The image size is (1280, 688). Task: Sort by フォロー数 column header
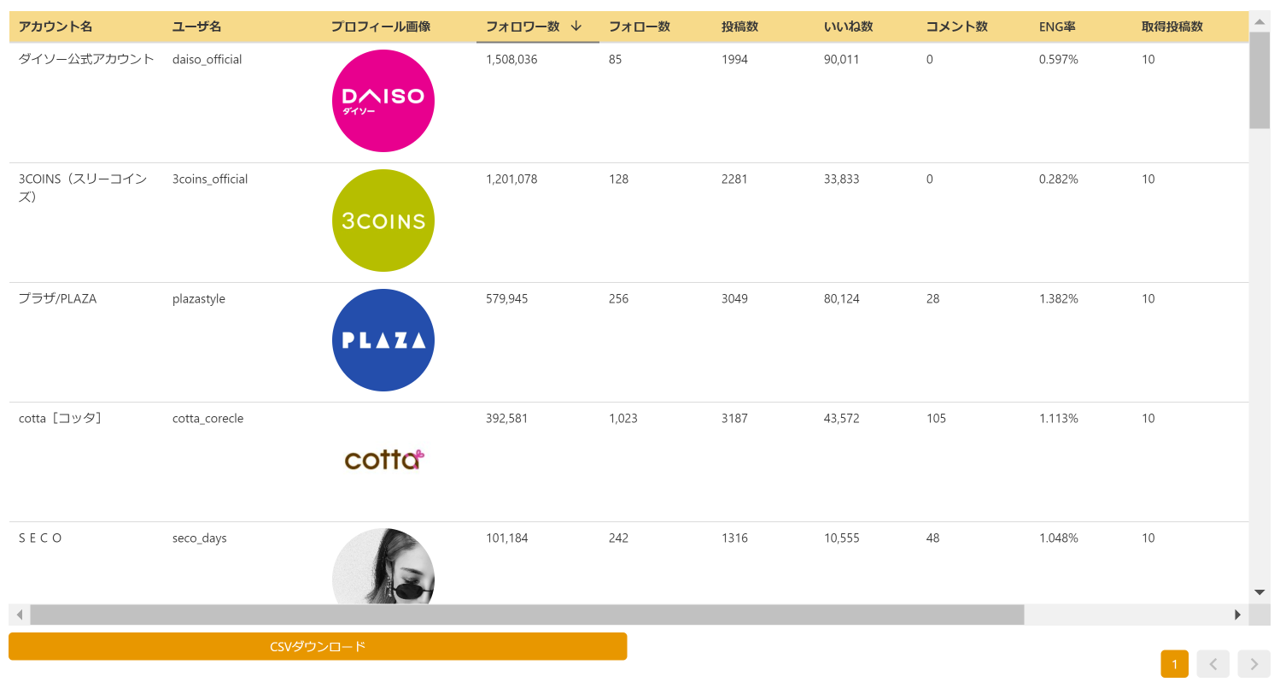(x=639, y=26)
